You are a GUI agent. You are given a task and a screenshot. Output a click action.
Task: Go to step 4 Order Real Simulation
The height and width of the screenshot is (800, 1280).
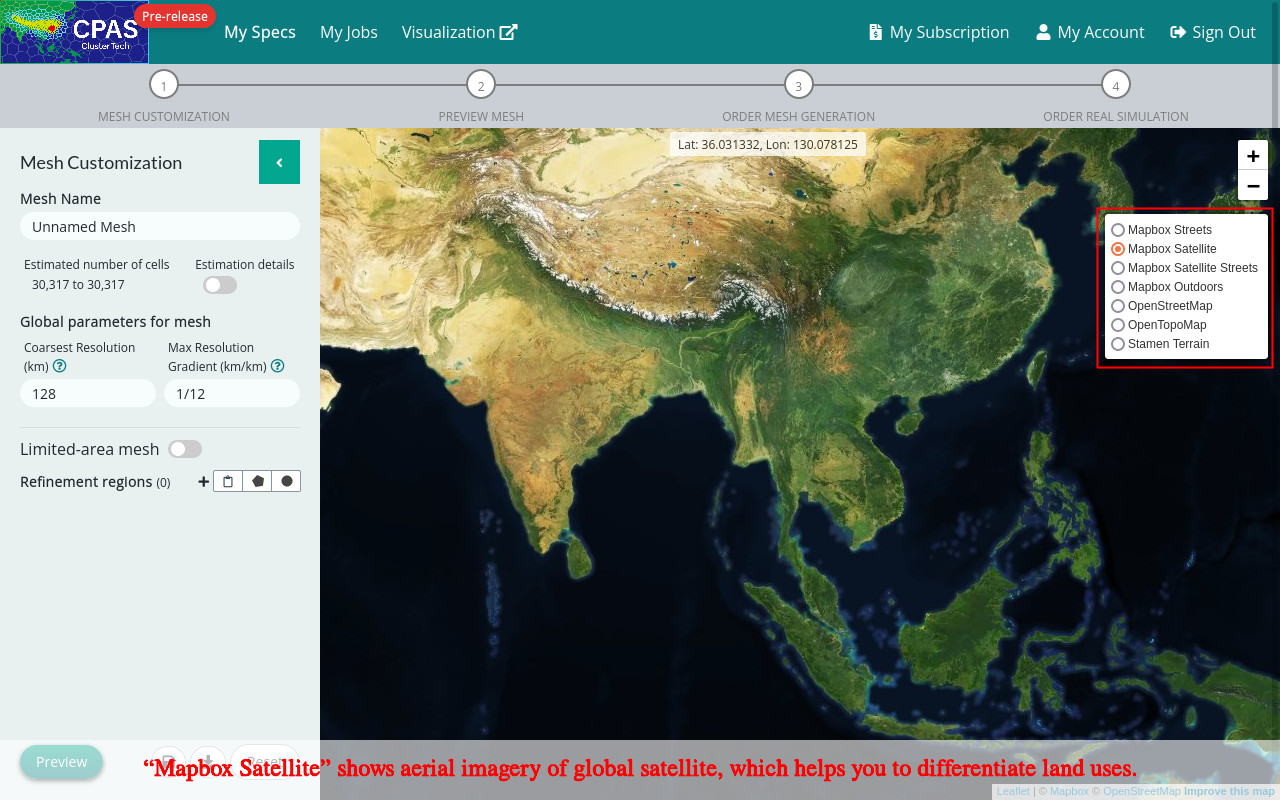coord(1116,86)
